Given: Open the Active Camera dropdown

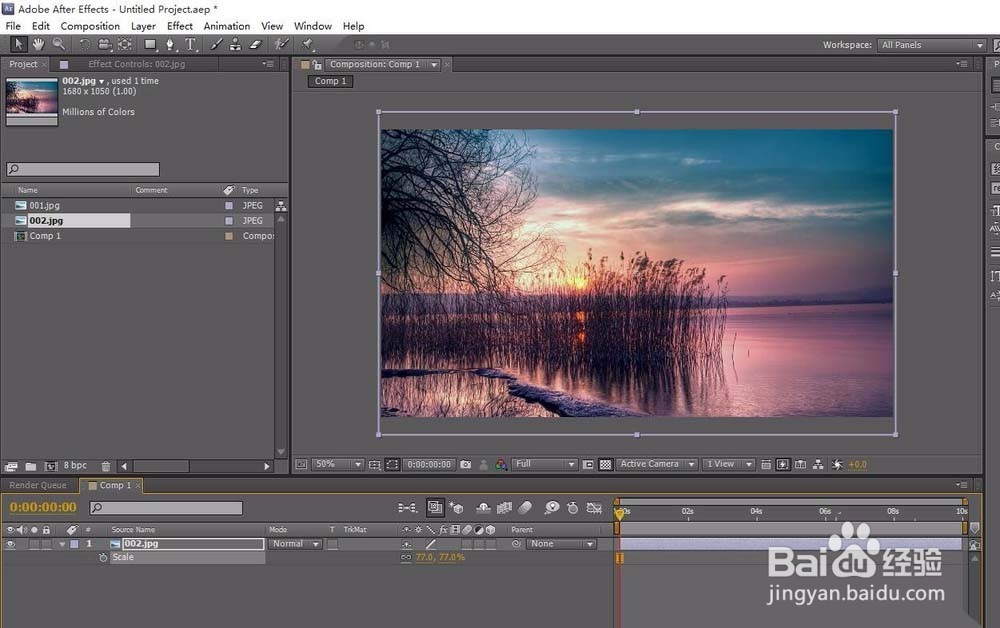Looking at the screenshot, I should point(656,464).
